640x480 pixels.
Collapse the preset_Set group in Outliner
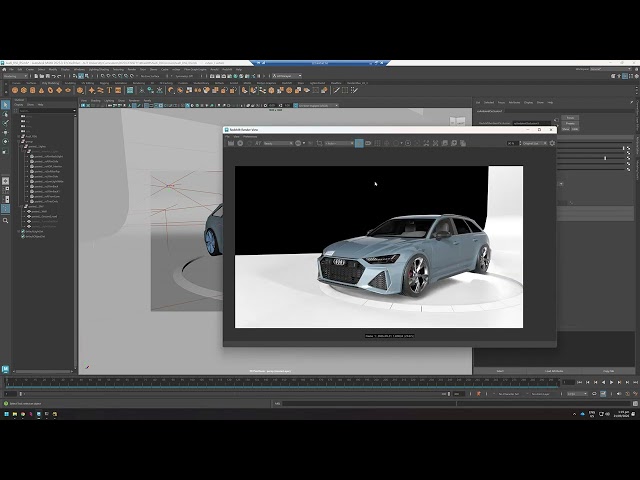[22, 207]
